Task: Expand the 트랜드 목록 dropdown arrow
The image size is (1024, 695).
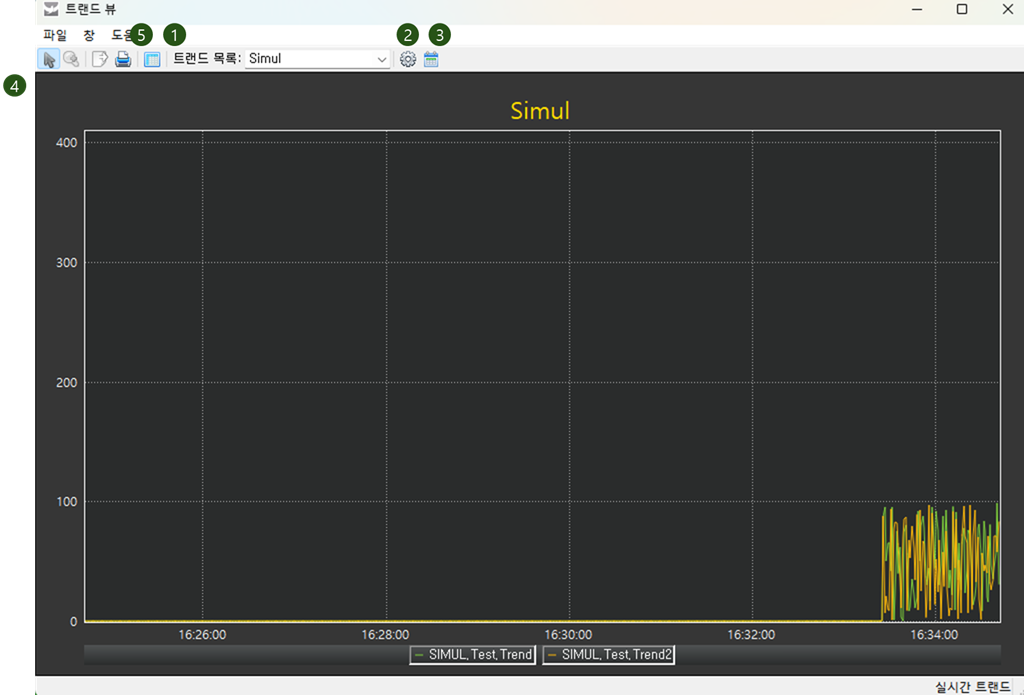Action: point(381,59)
